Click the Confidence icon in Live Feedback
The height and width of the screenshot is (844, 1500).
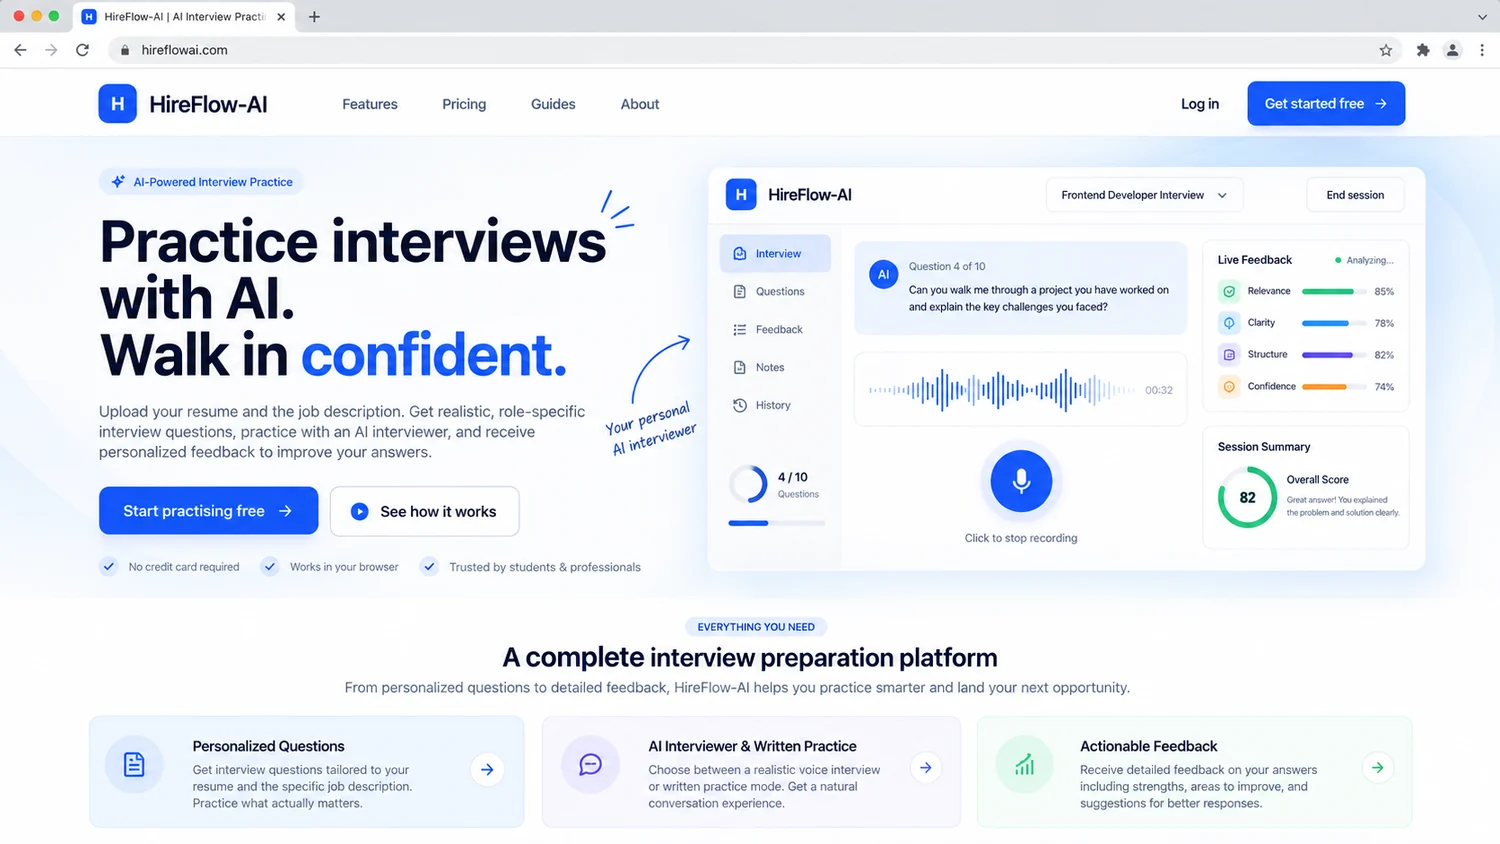coord(1229,386)
